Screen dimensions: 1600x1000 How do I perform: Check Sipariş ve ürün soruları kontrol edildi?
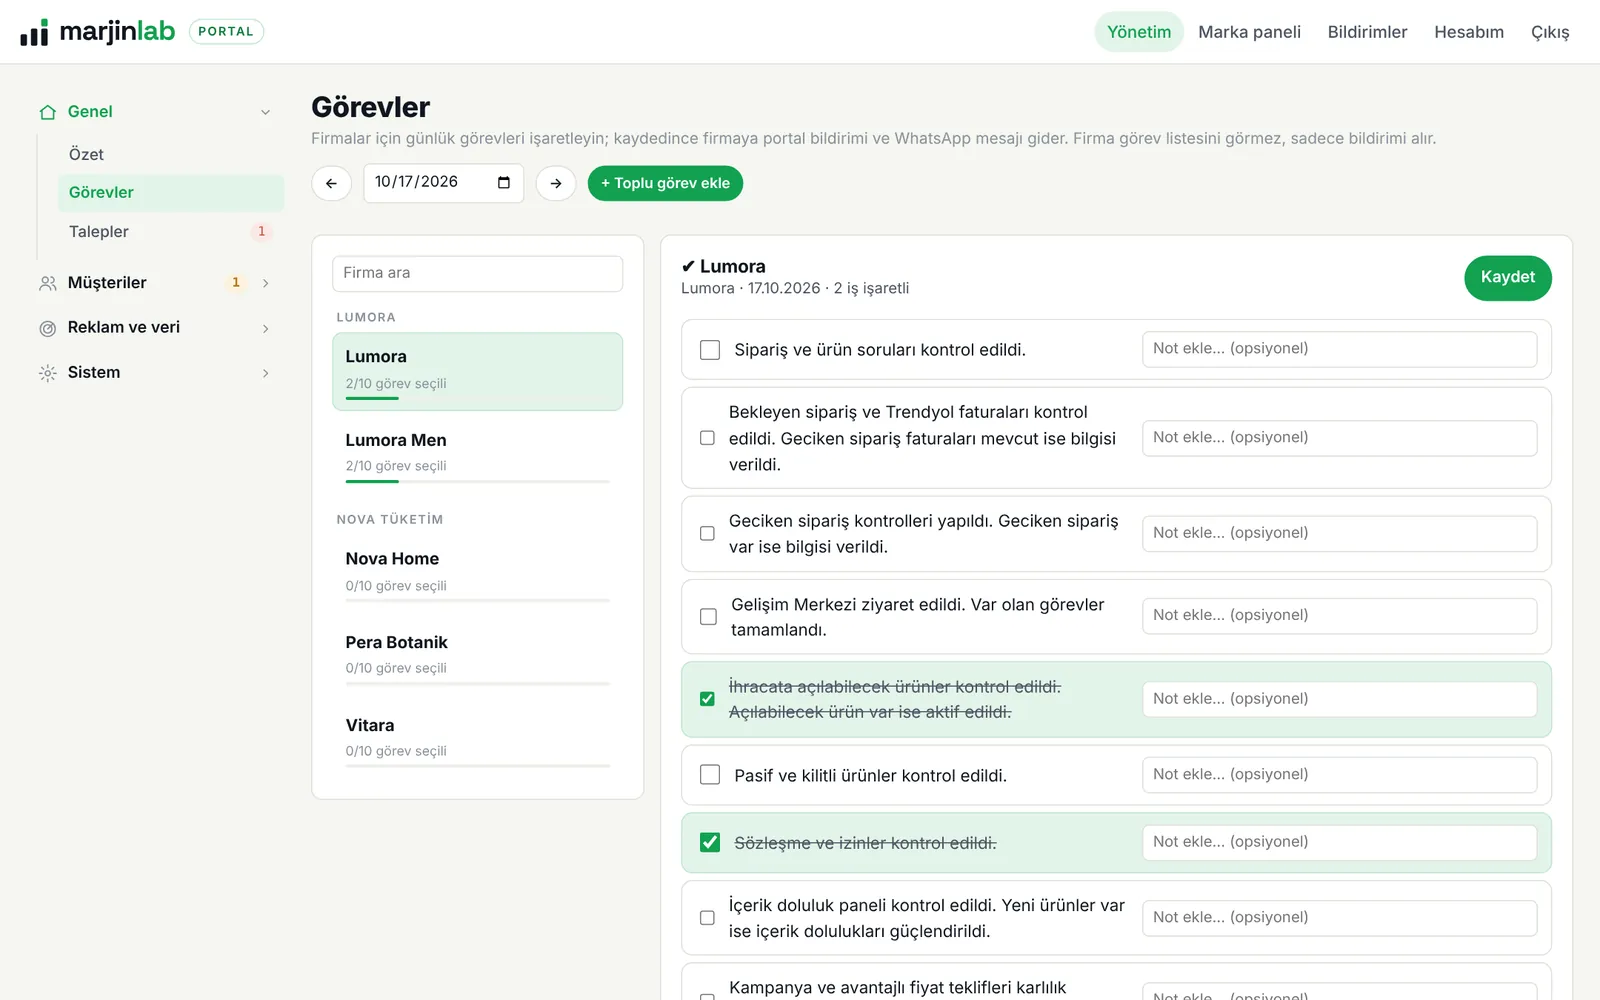(x=710, y=350)
